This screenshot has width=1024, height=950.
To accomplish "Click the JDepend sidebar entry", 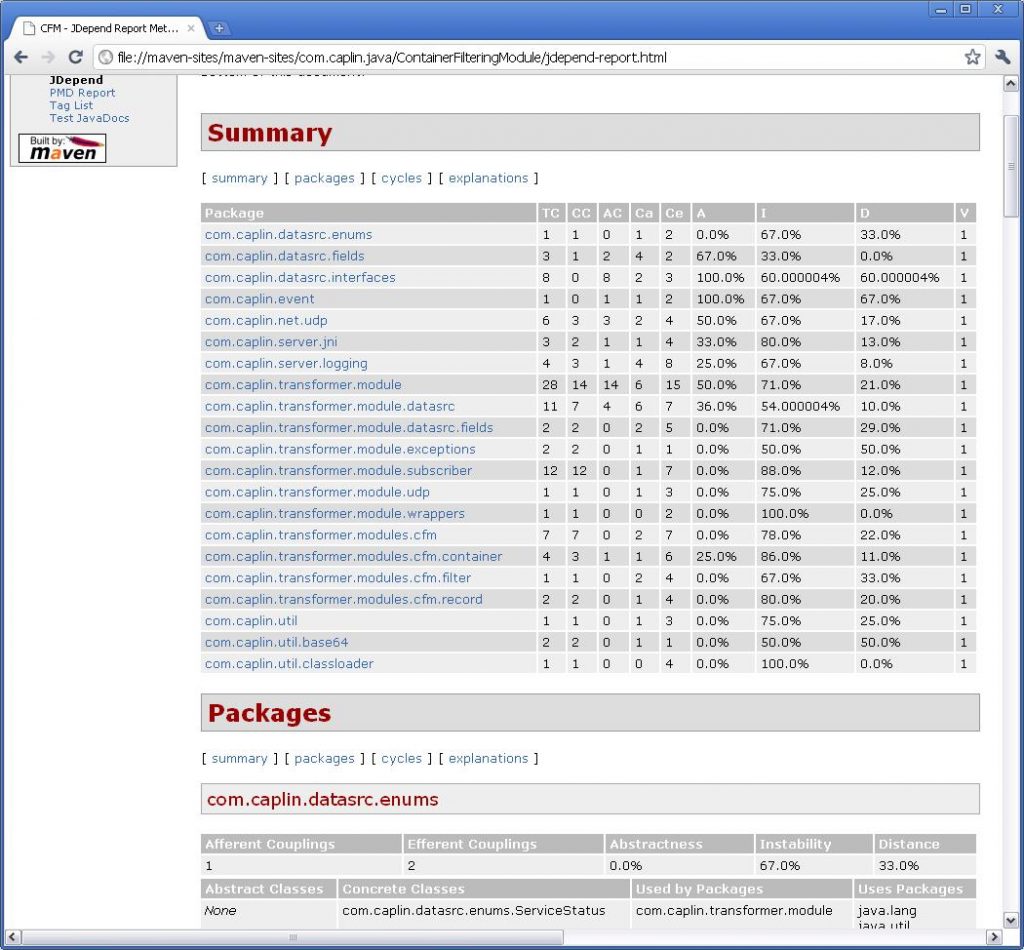I will pos(76,80).
